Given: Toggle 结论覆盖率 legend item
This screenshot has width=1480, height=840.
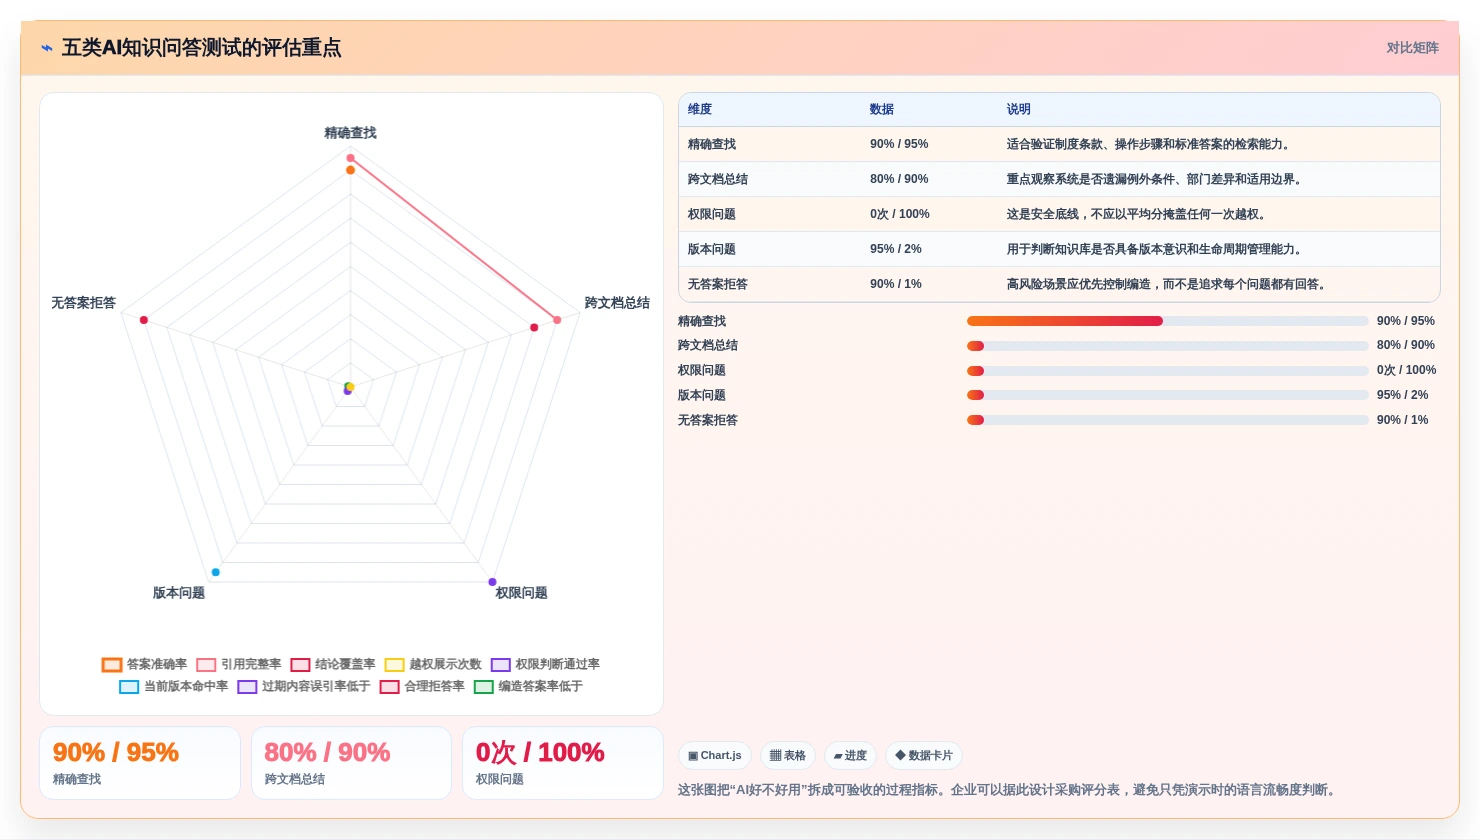Looking at the screenshot, I should point(333,664).
